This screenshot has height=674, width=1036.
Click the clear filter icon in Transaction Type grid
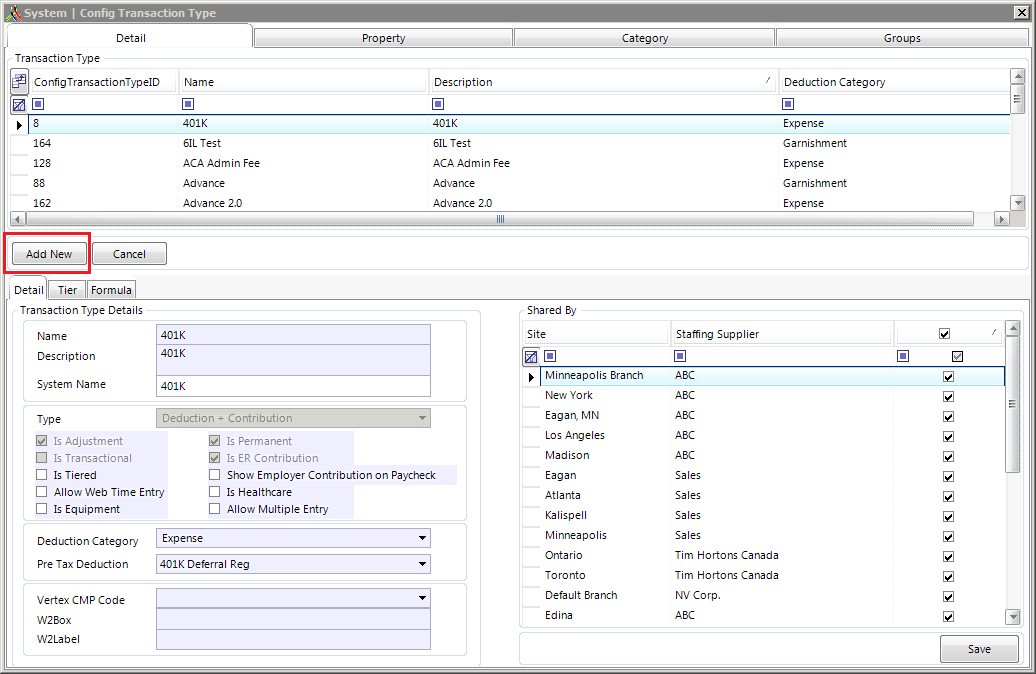[x=19, y=104]
